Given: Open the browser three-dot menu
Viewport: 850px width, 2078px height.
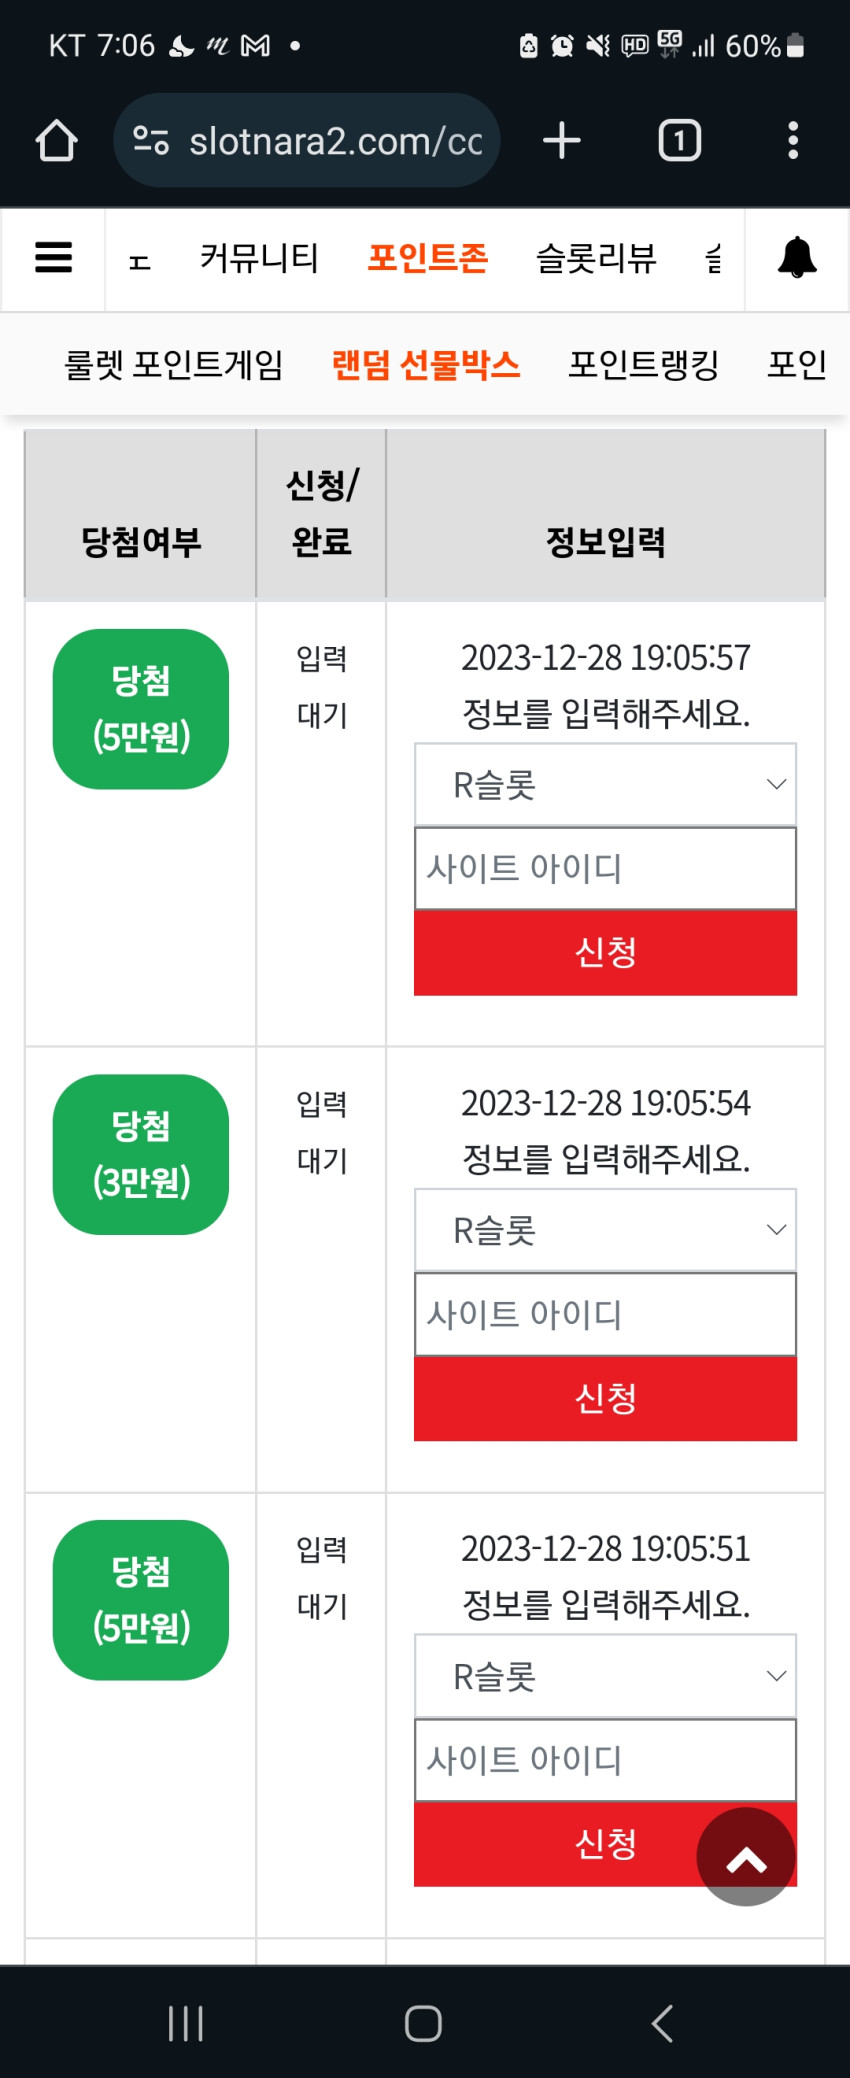Looking at the screenshot, I should click(793, 140).
